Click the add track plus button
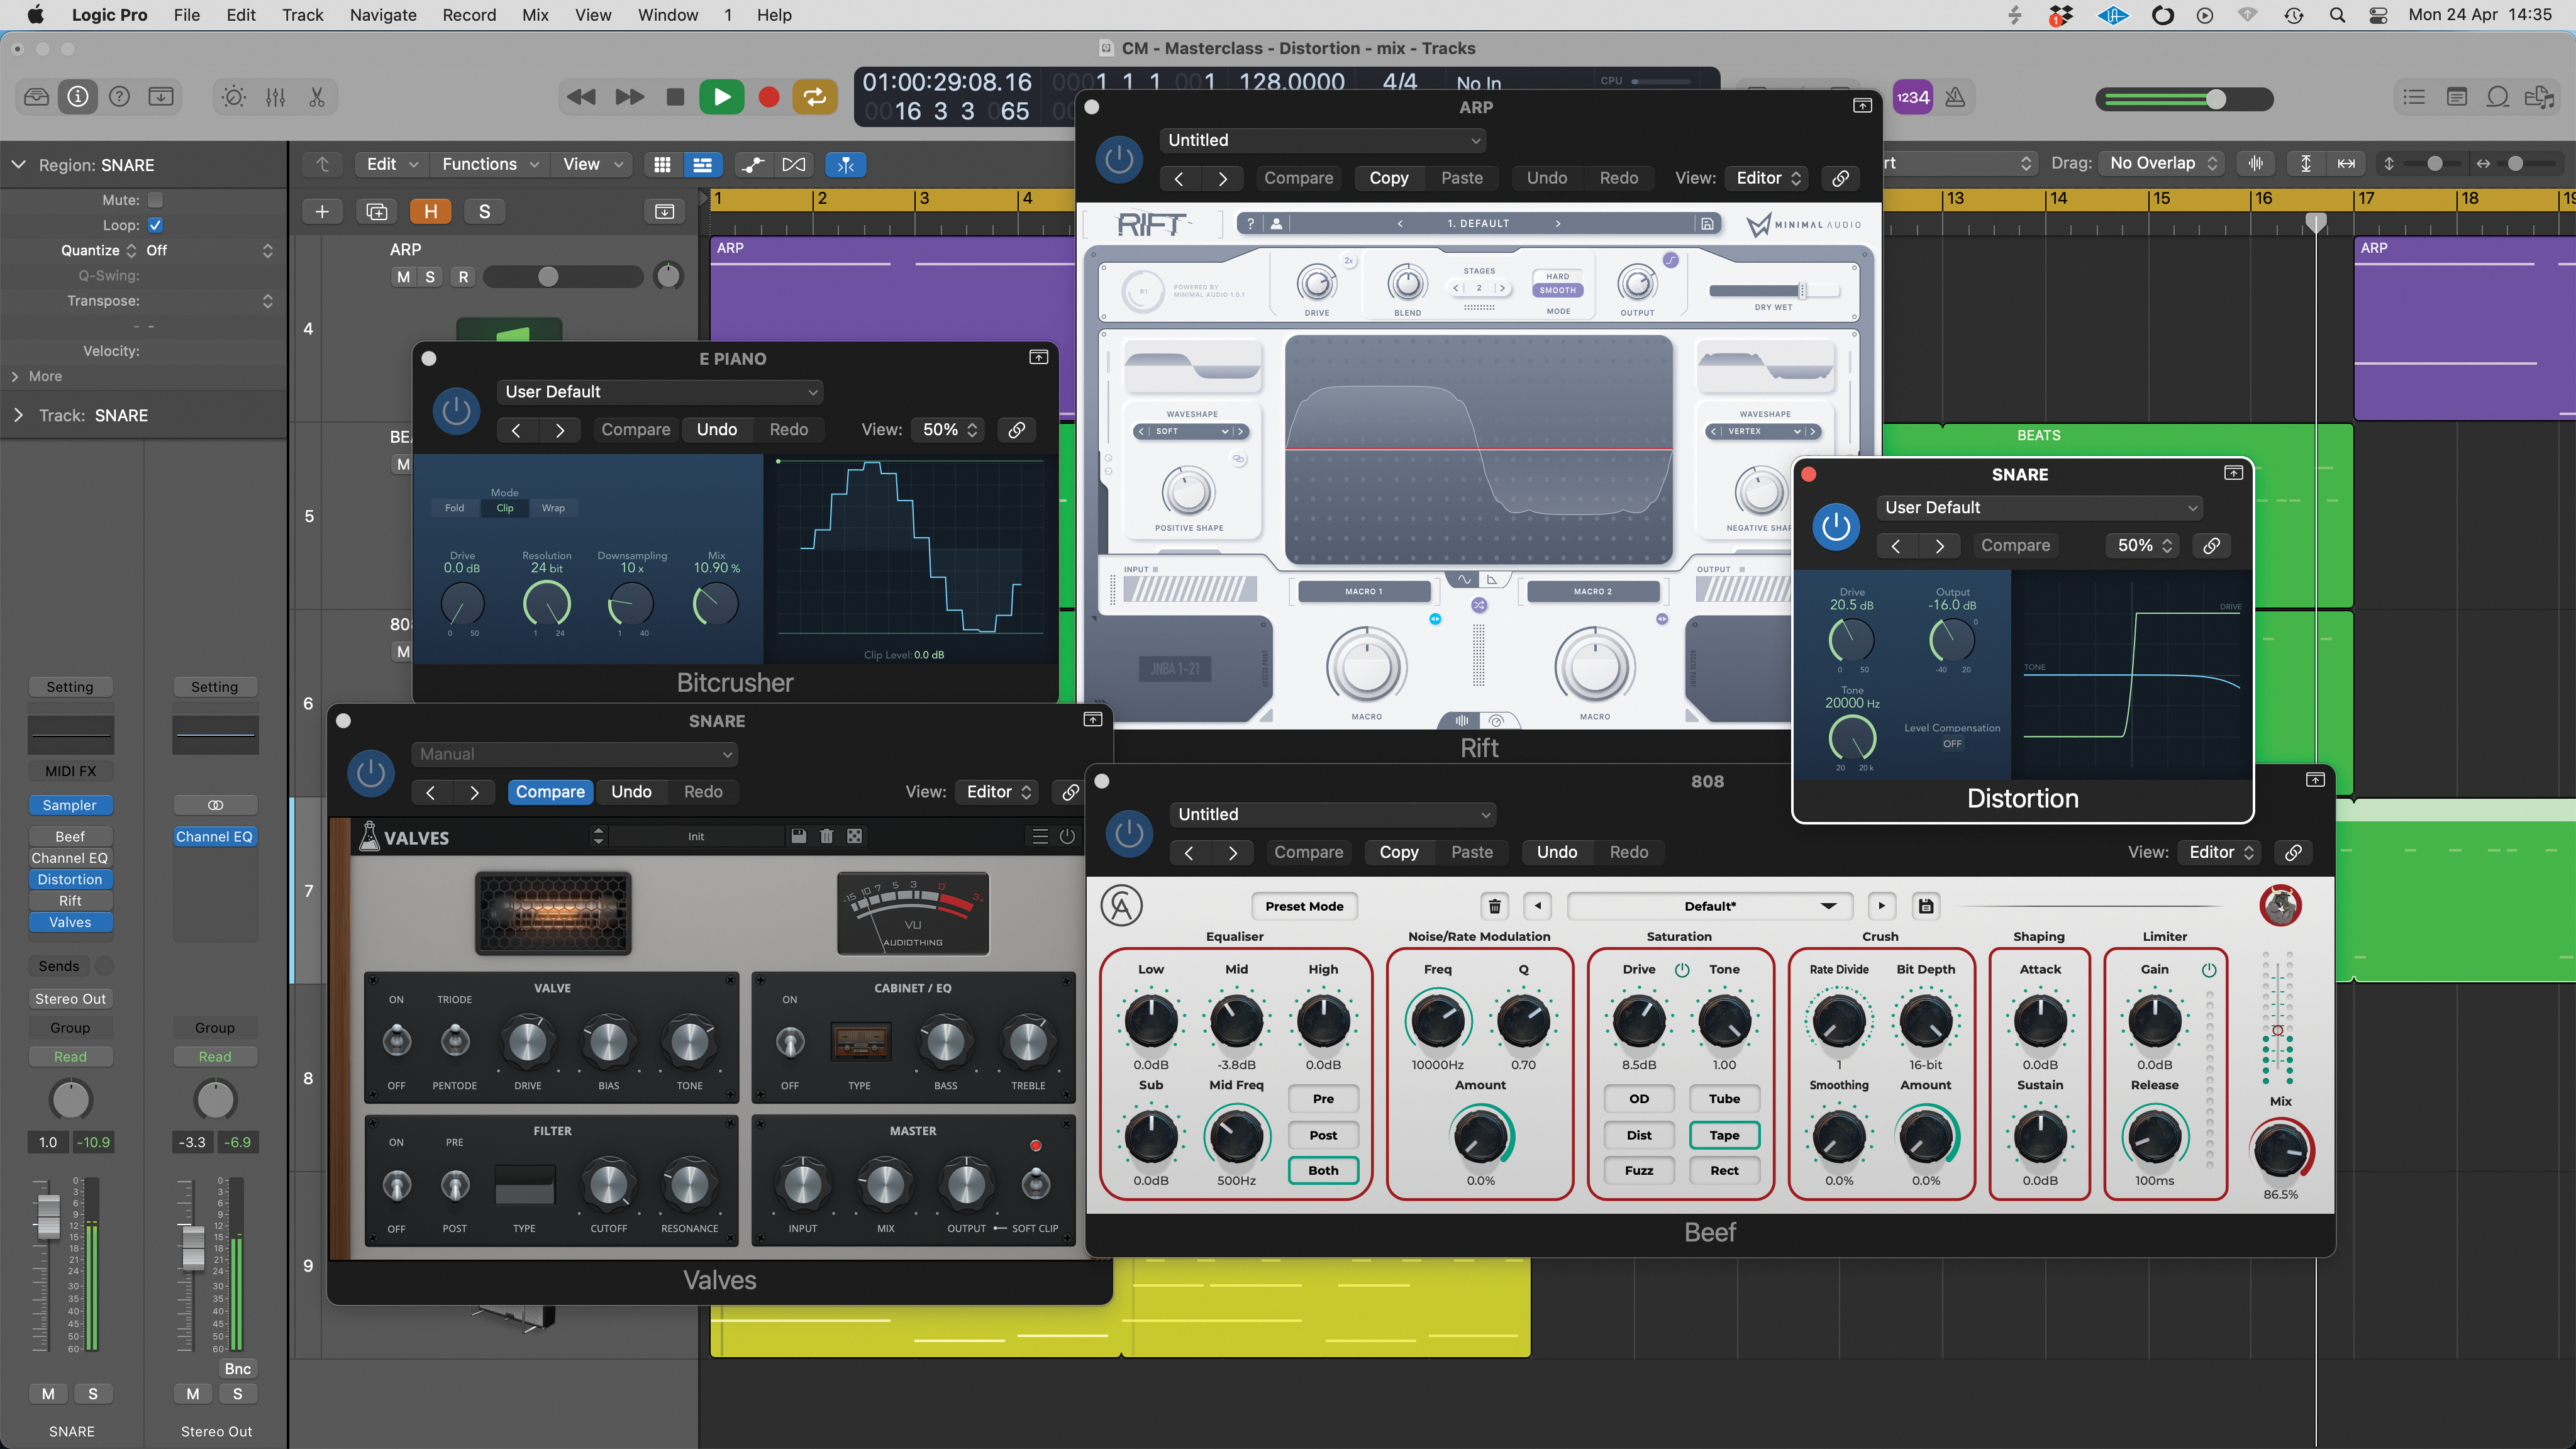 click(x=322, y=211)
